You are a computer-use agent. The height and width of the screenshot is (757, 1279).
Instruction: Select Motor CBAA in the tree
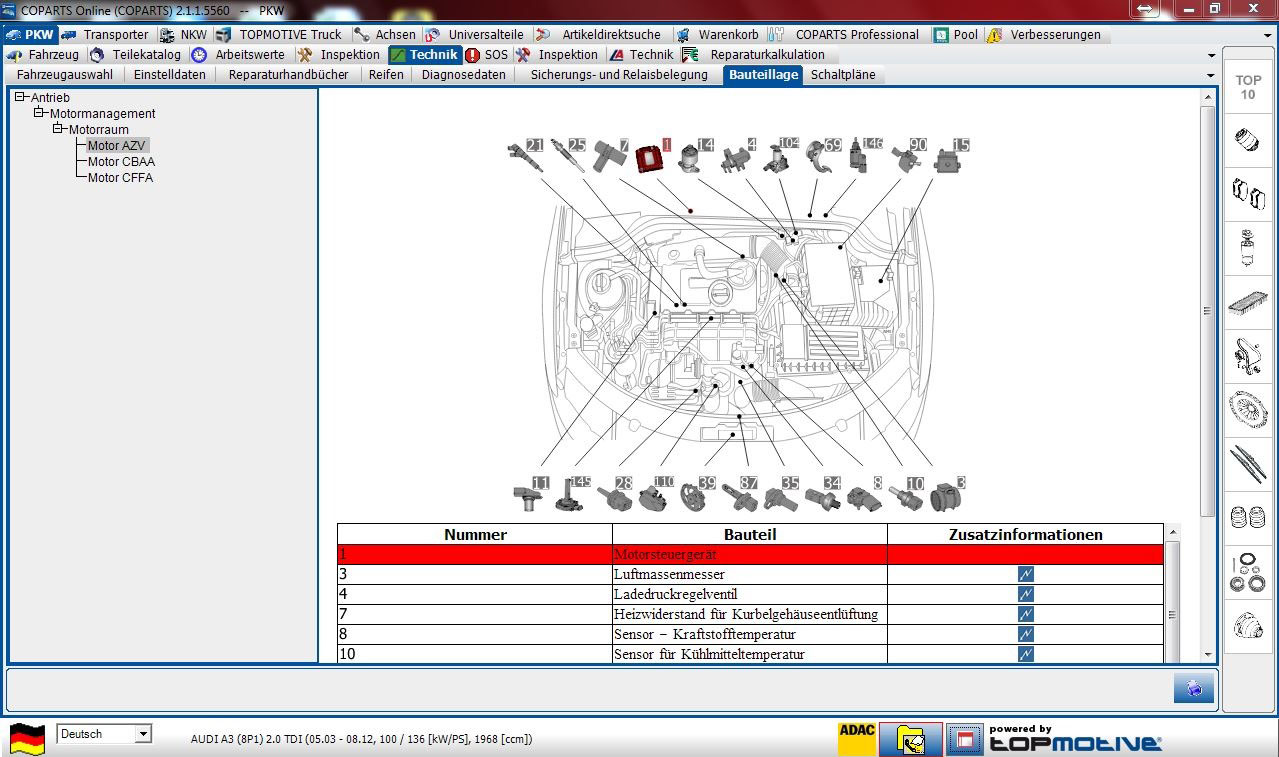pyautogui.click(x=121, y=161)
